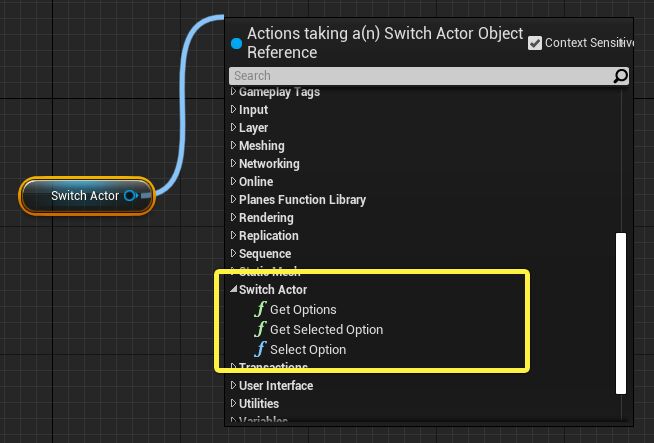Expand the Replication category
654x443 pixels.
[x=234, y=235]
